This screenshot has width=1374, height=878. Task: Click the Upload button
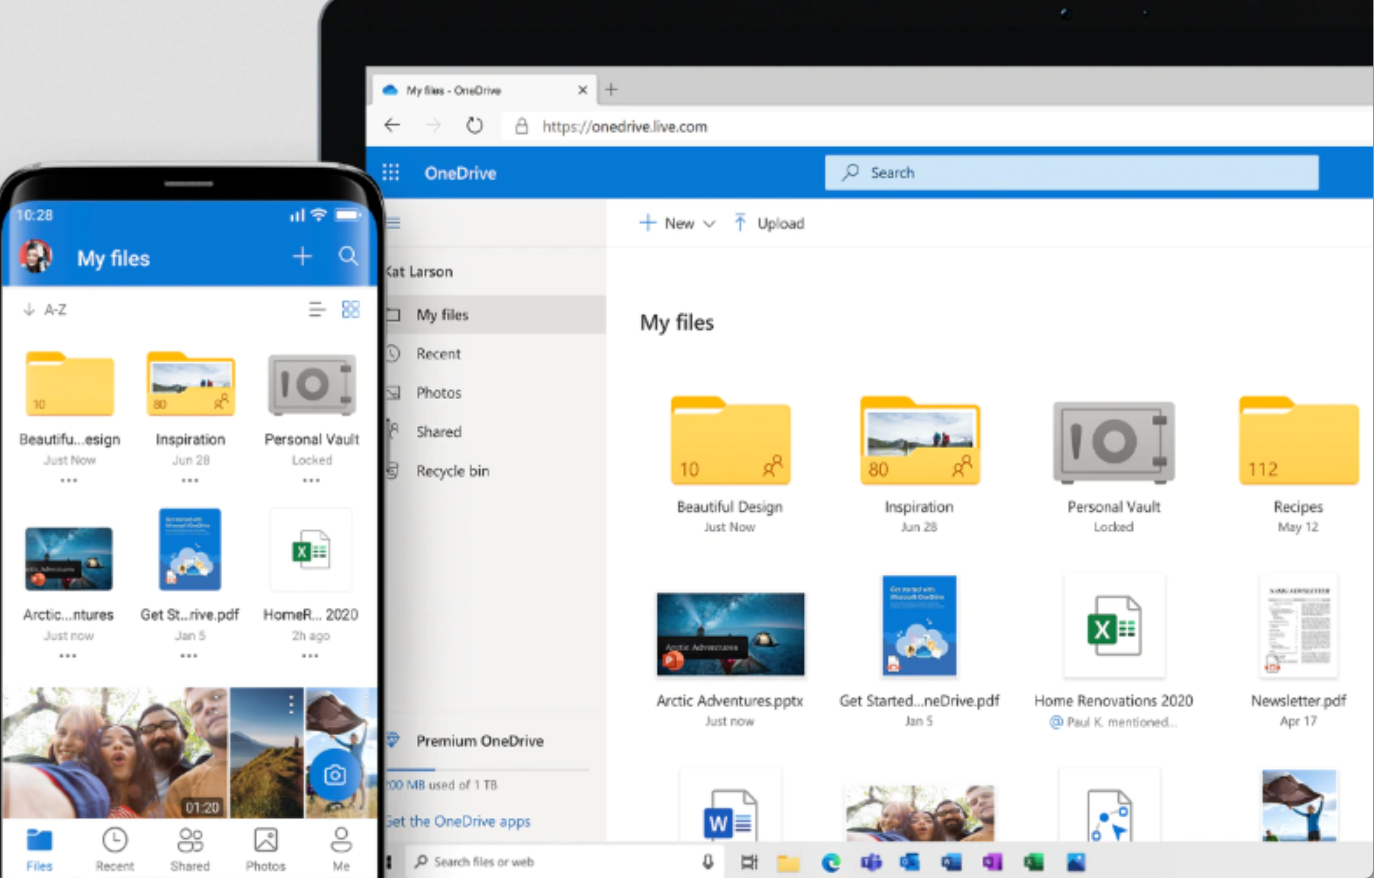[x=768, y=223]
